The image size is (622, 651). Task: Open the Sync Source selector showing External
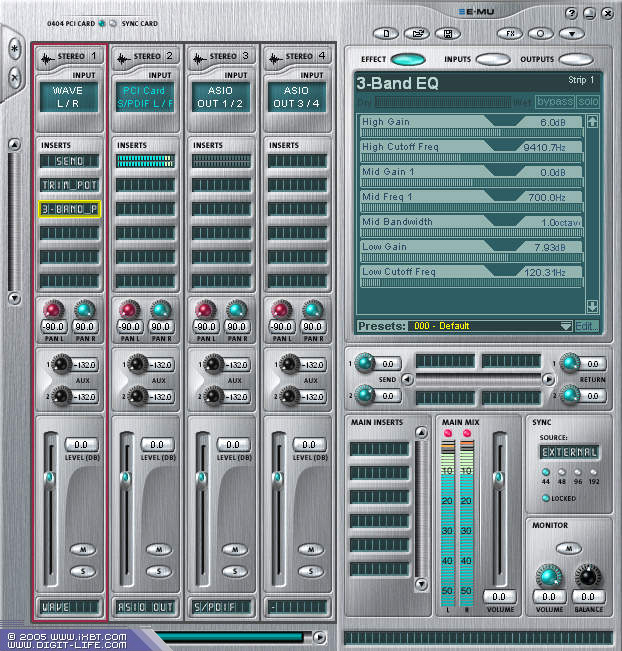[568, 452]
